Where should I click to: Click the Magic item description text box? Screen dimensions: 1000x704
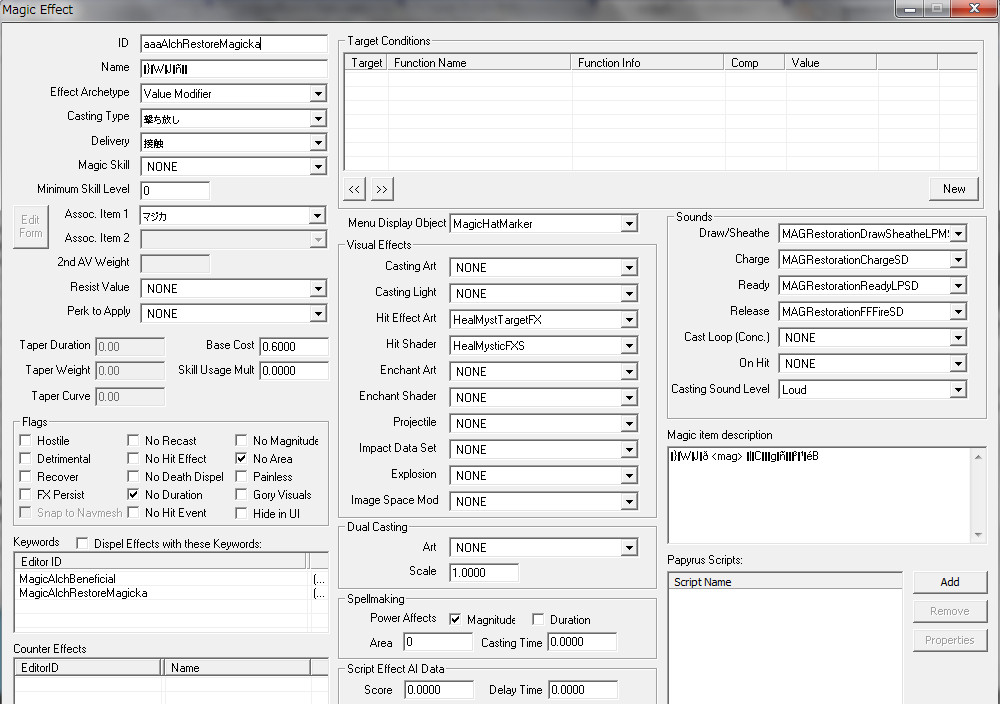[x=827, y=495]
